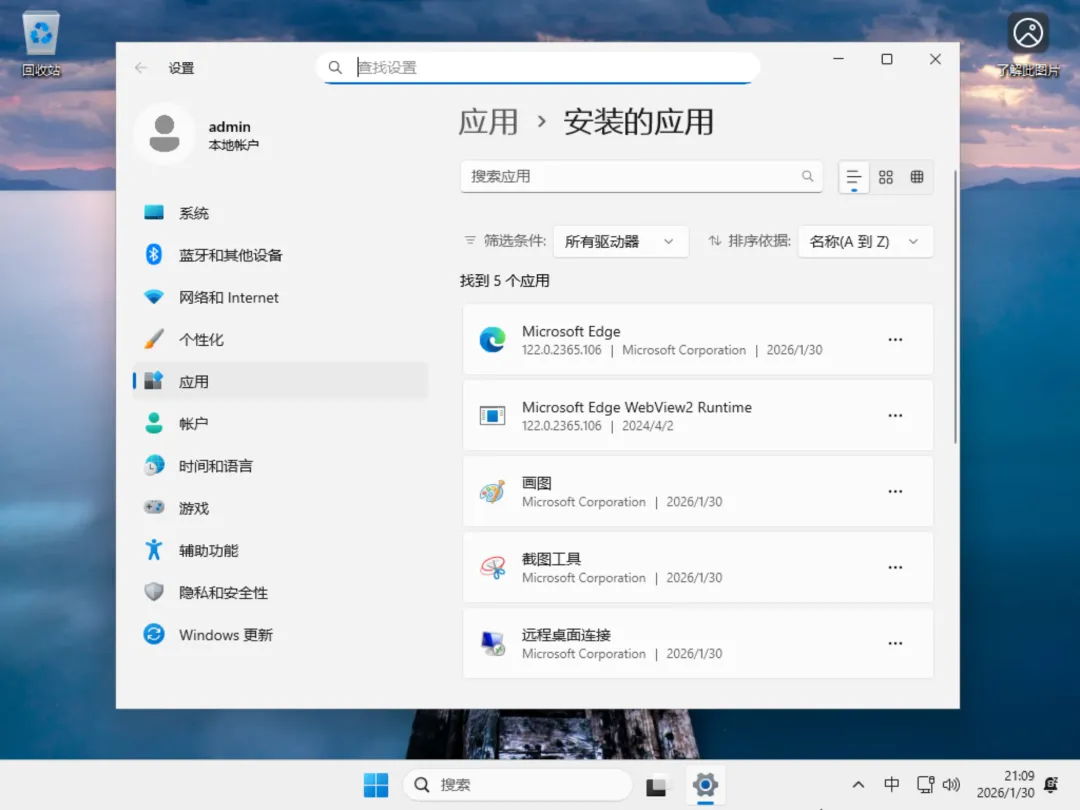Switch to table view layout

click(917, 177)
